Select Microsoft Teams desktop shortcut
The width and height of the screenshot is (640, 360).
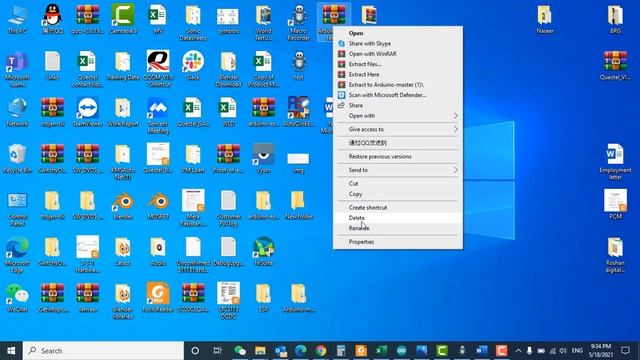coord(17,69)
